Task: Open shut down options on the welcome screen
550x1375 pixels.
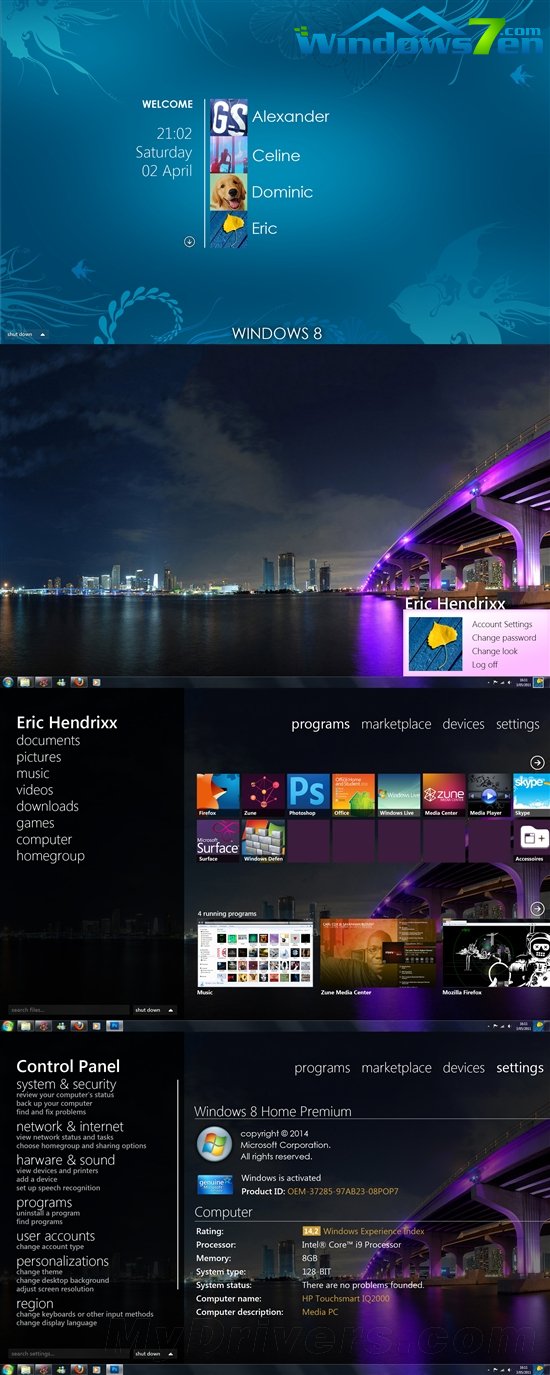Action: [x=26, y=334]
